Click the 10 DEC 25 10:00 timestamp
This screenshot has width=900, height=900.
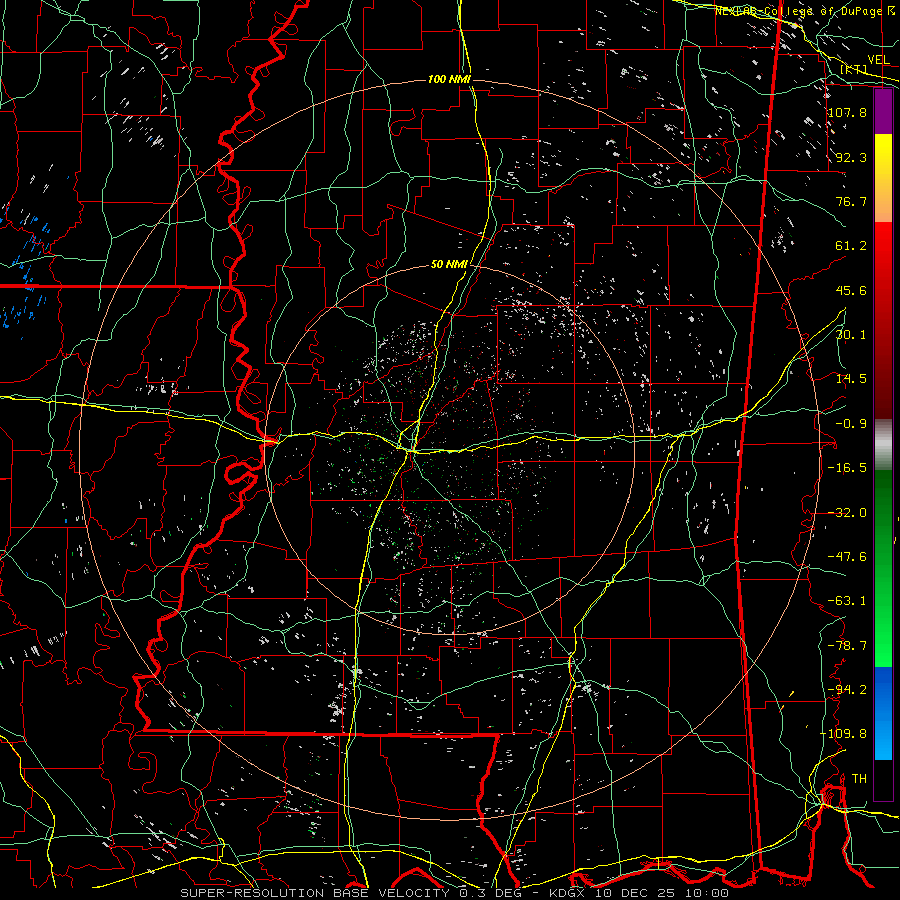coord(663,893)
